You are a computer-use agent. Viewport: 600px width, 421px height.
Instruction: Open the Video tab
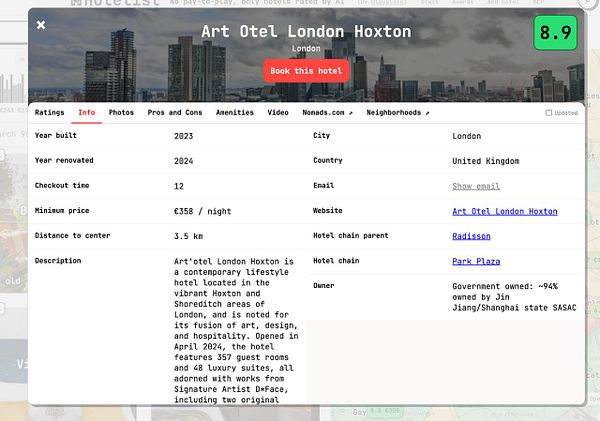click(x=278, y=113)
